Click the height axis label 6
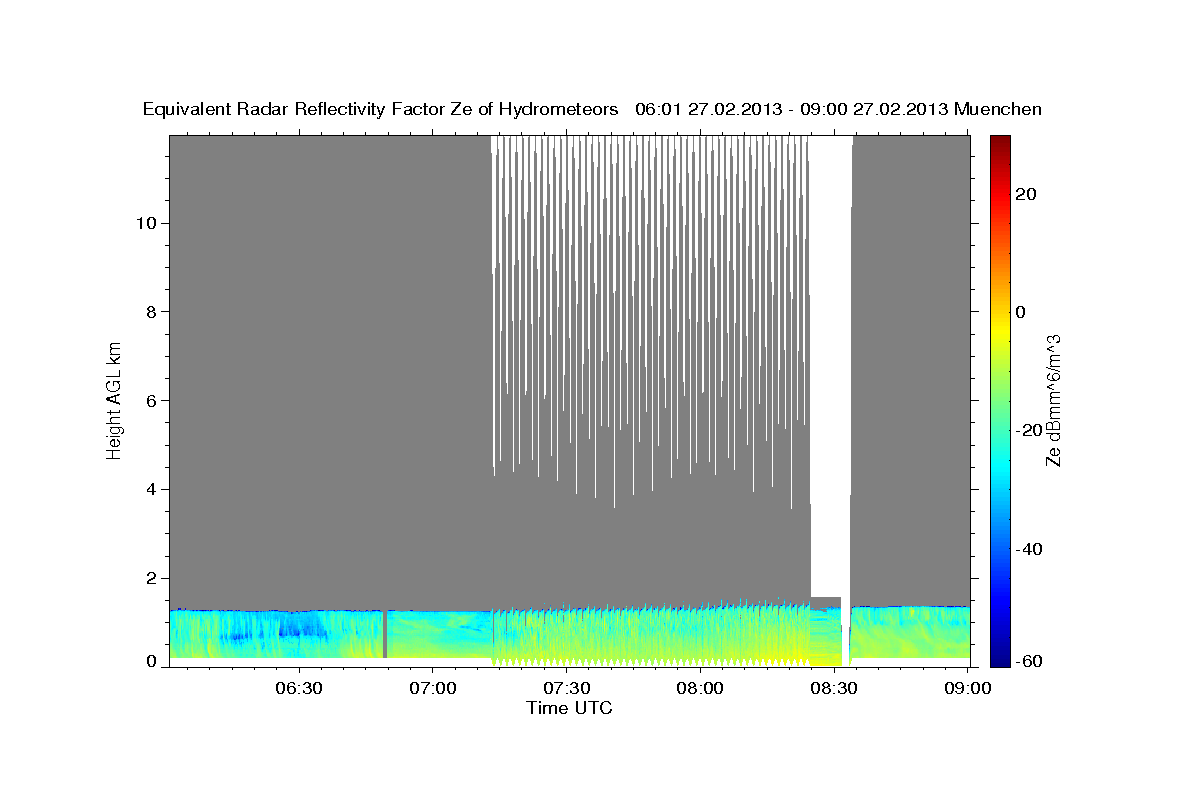The image size is (1200, 800). click(151, 401)
